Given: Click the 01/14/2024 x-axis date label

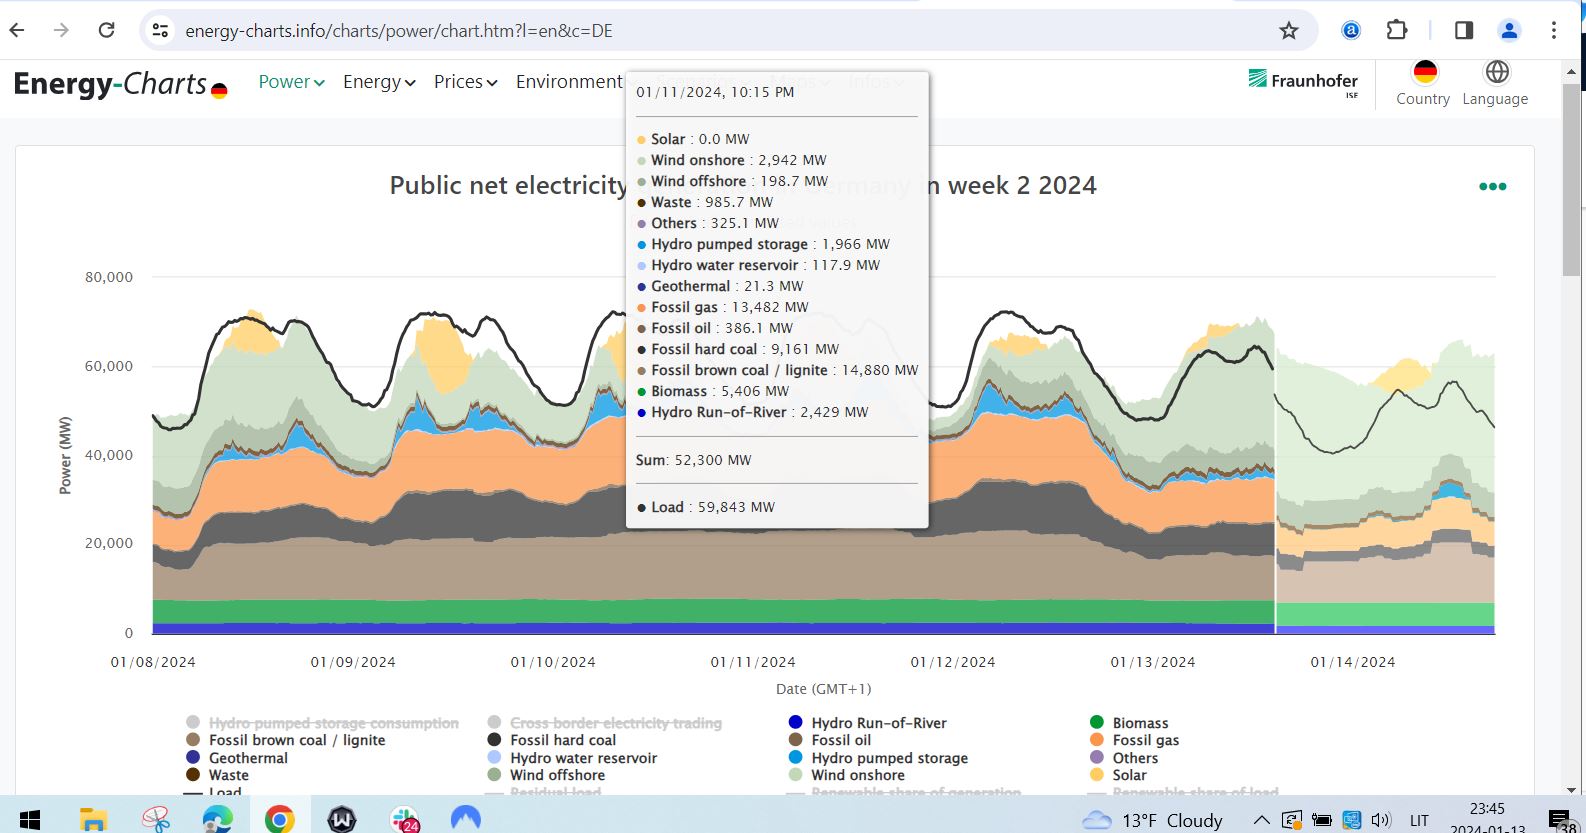Looking at the screenshot, I should coord(1353,662).
